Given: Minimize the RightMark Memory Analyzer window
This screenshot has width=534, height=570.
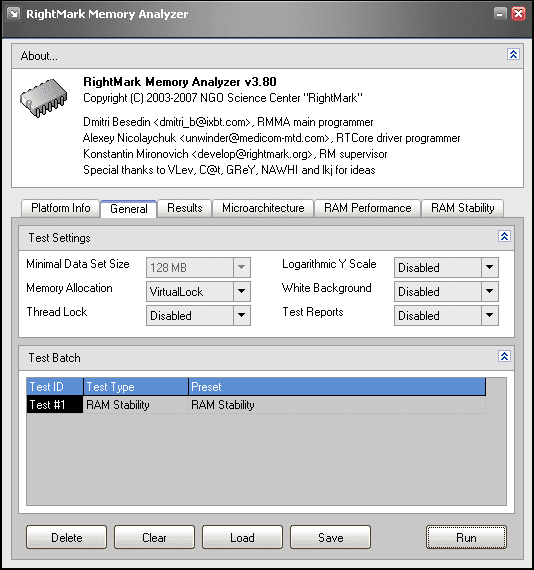Looking at the screenshot, I should (x=500, y=14).
